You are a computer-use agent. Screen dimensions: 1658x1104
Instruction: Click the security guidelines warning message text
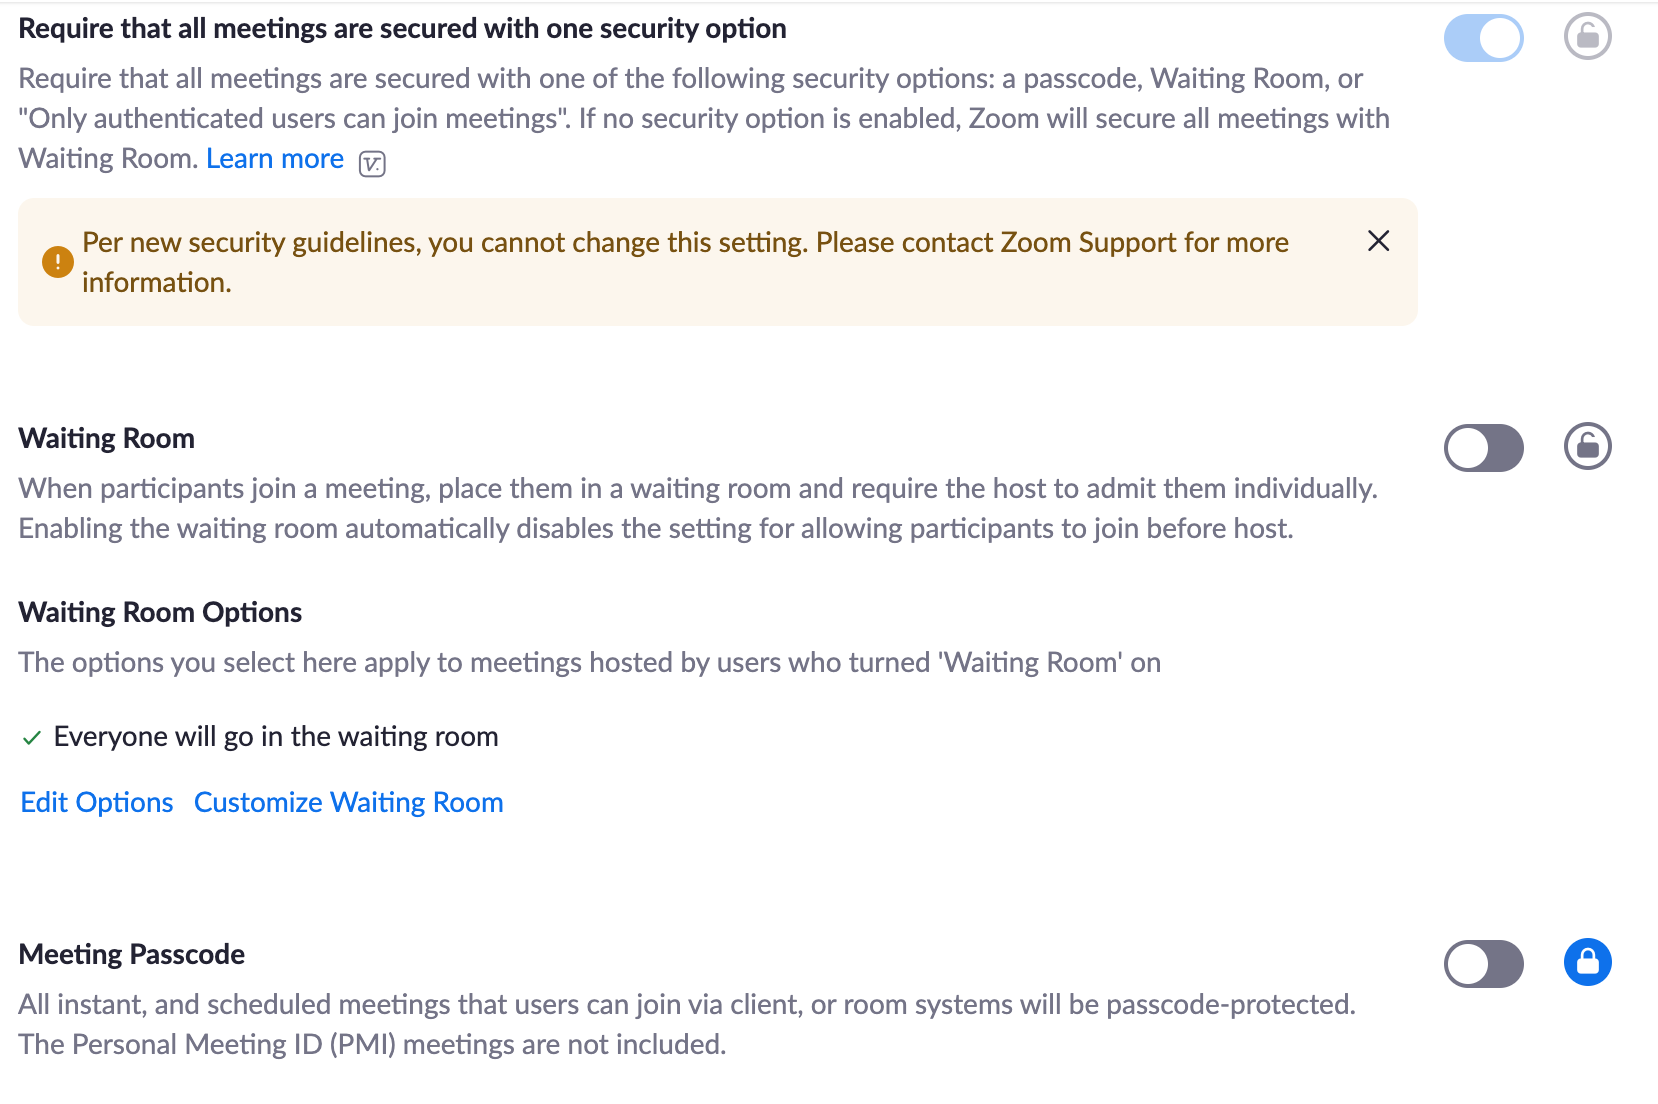(684, 243)
